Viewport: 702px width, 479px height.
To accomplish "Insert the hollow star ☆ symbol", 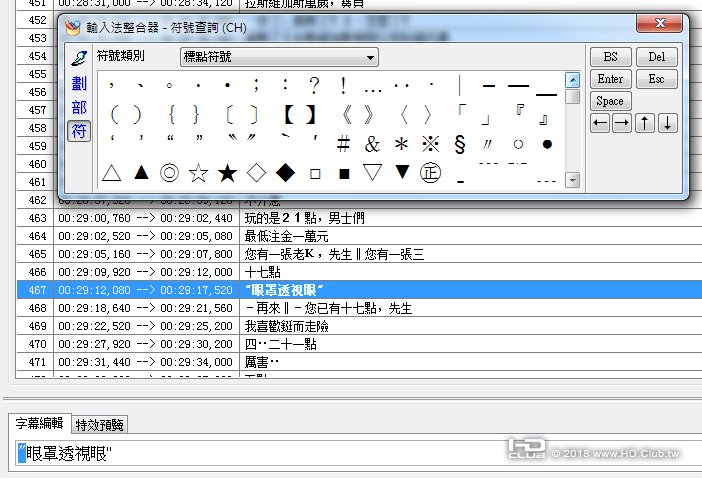I will tap(198, 173).
